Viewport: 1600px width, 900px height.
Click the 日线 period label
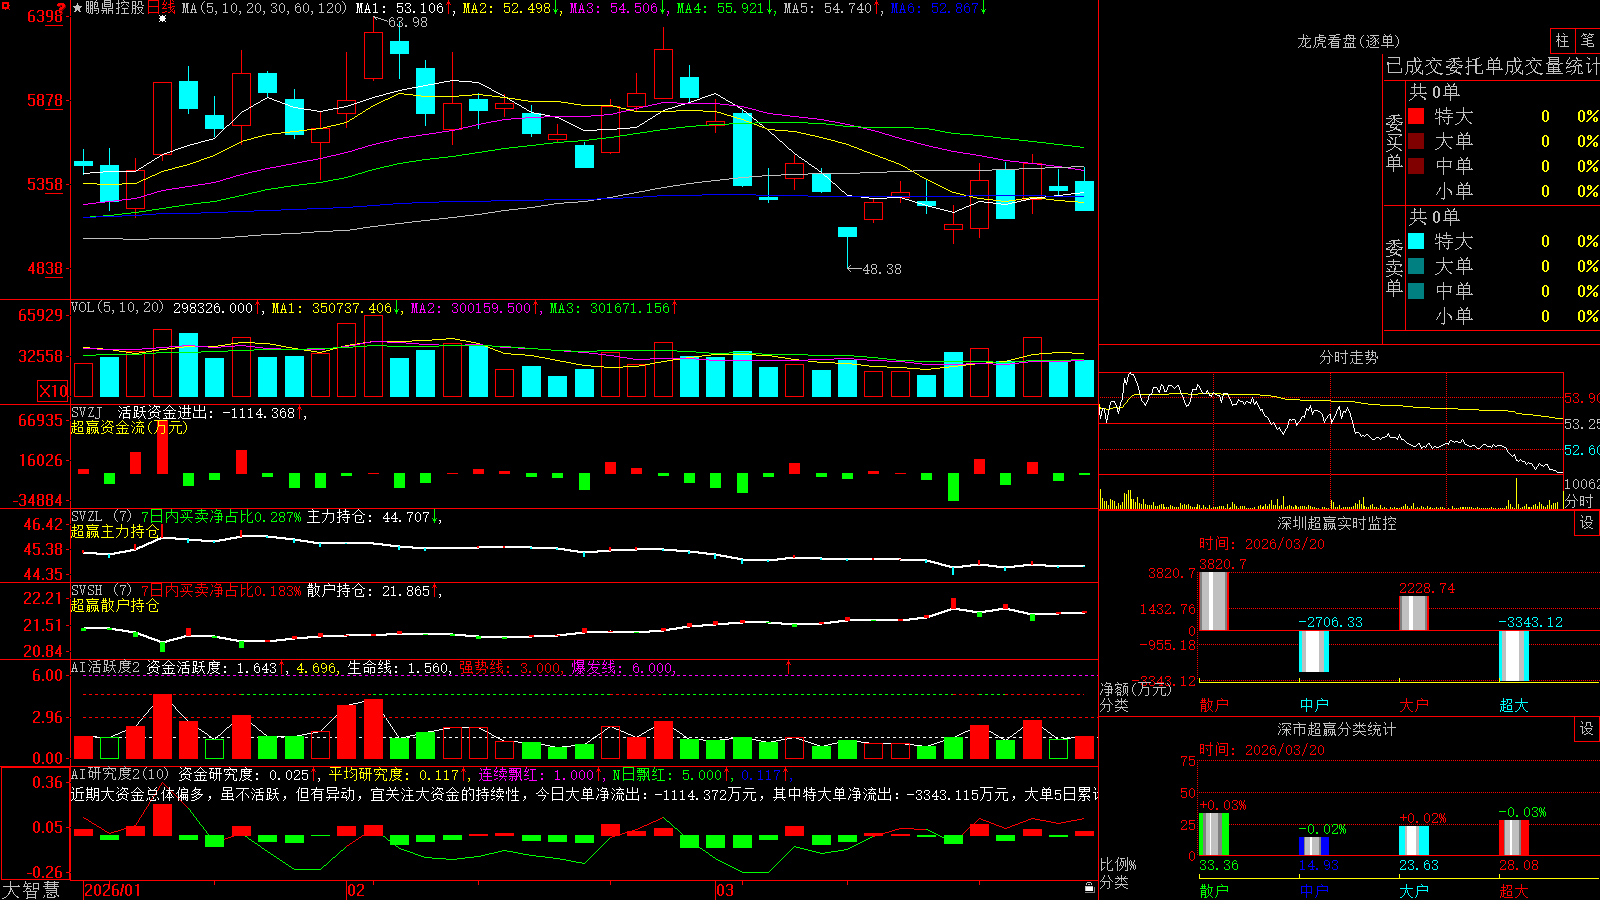click(161, 8)
